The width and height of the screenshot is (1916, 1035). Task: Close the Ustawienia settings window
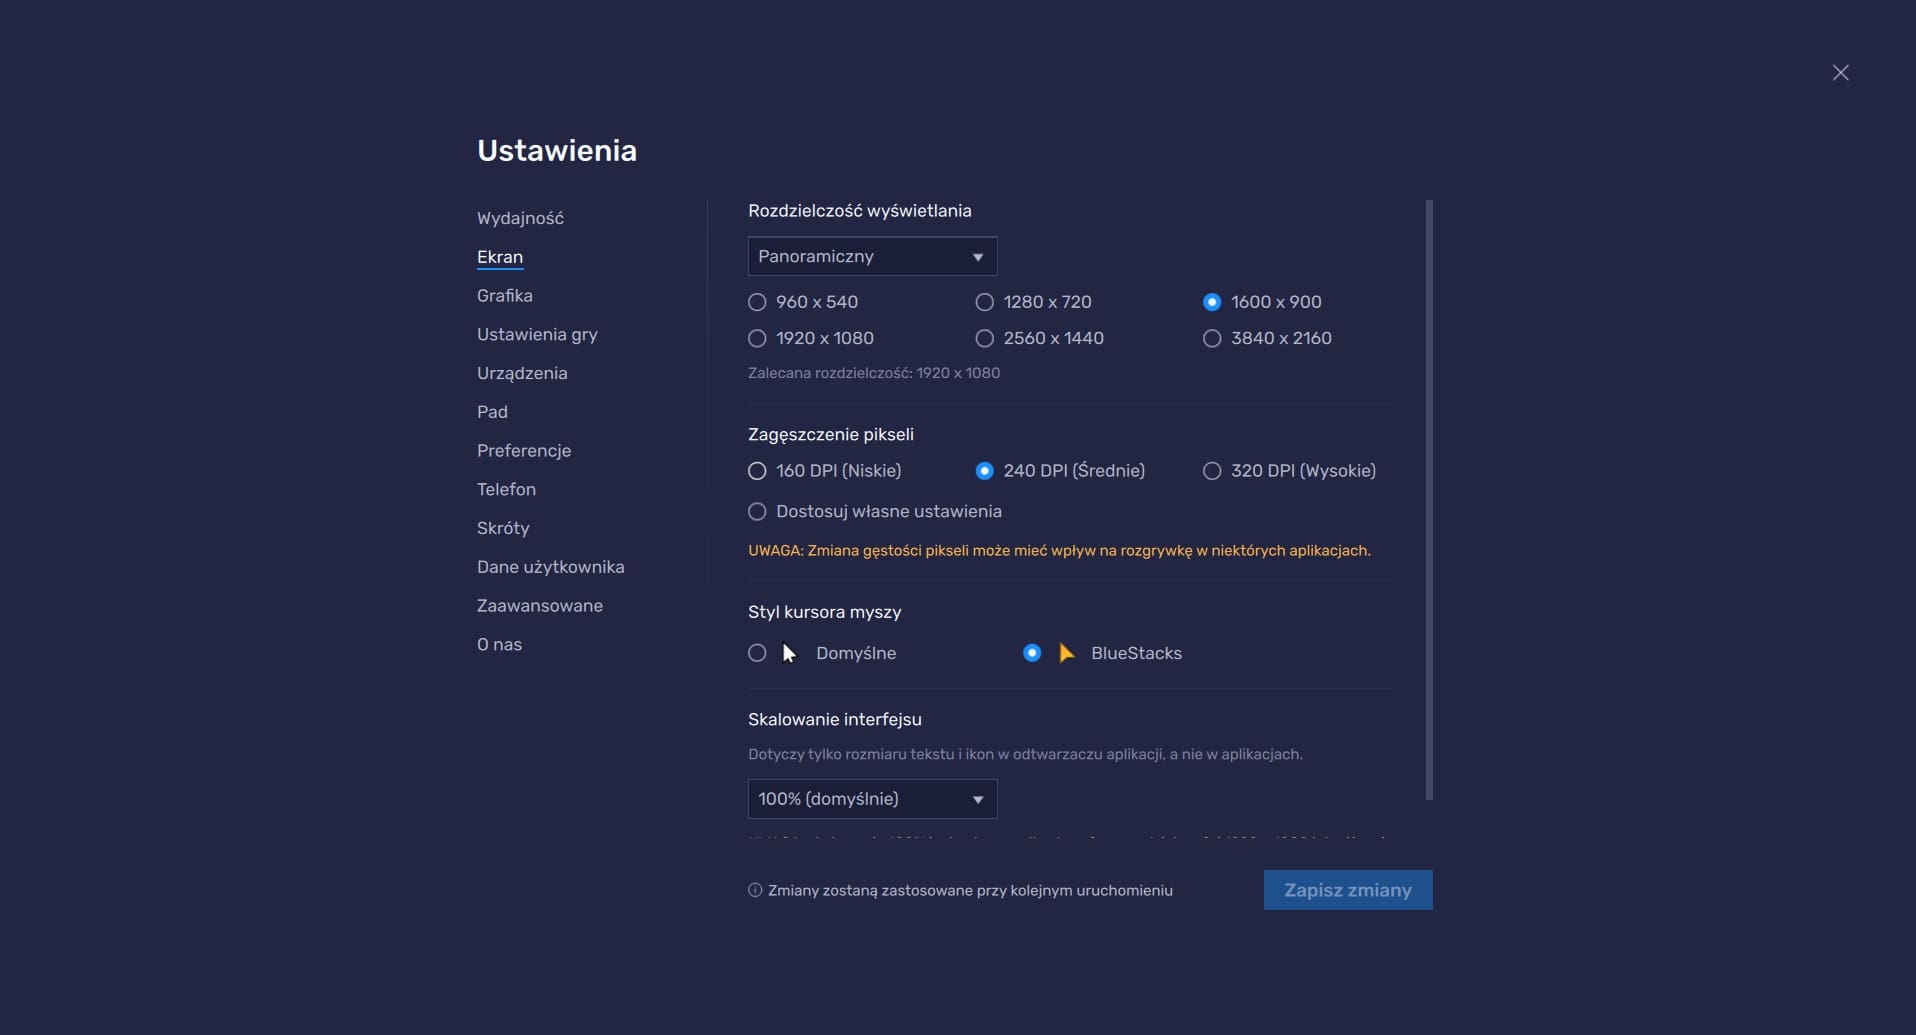tap(1840, 73)
